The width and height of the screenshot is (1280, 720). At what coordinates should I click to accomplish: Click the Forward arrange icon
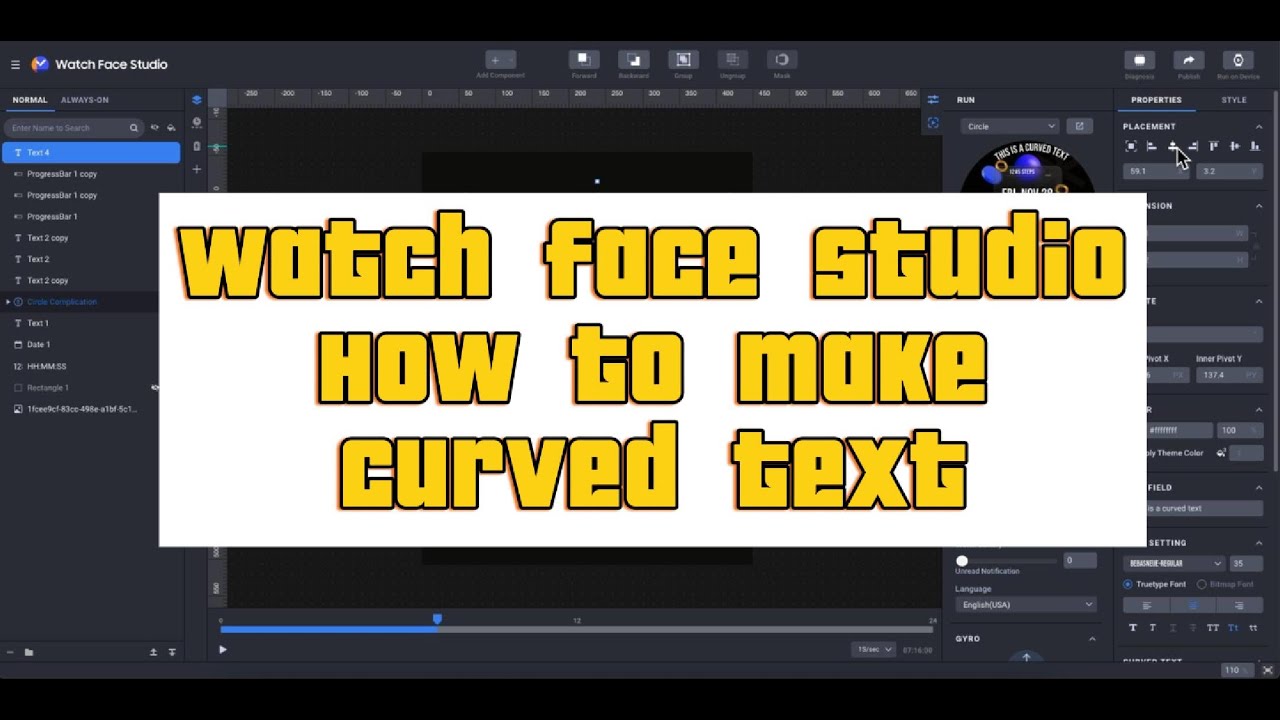(584, 60)
